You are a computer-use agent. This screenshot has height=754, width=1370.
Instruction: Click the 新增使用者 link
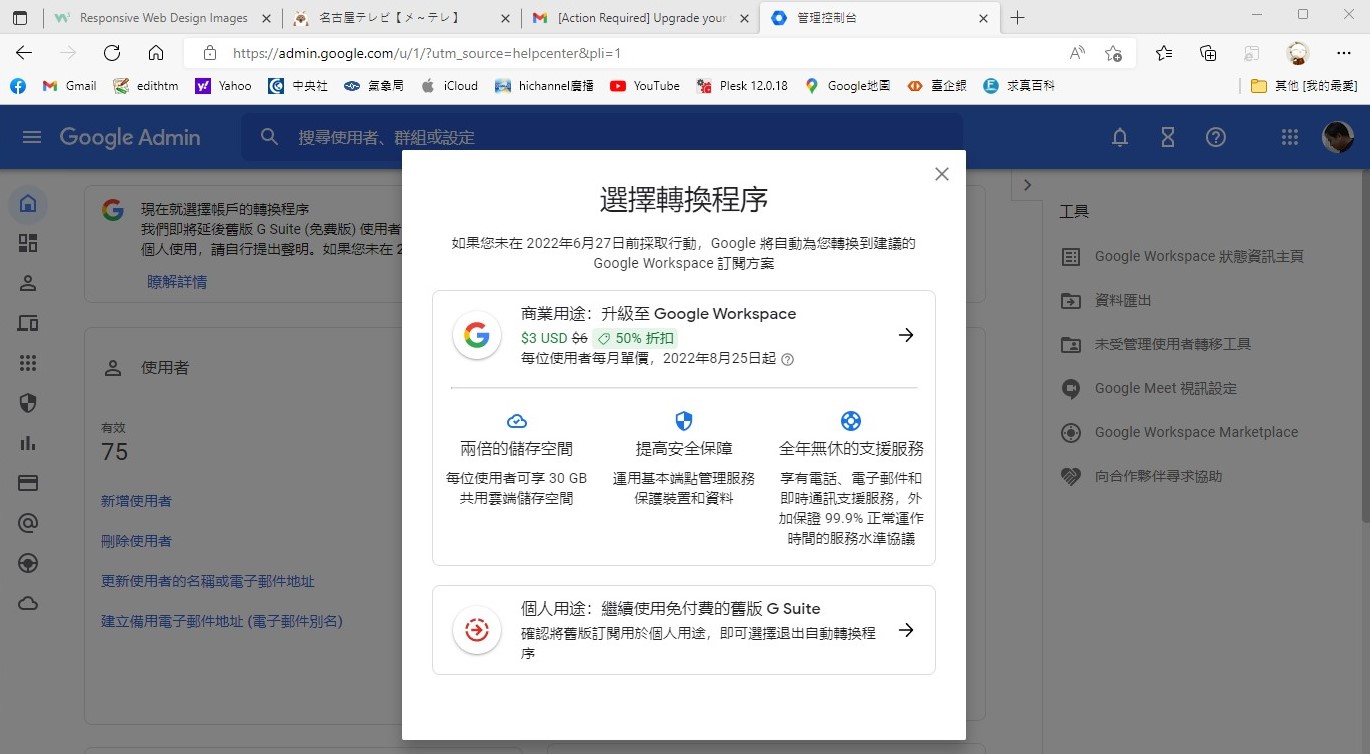[x=136, y=501]
